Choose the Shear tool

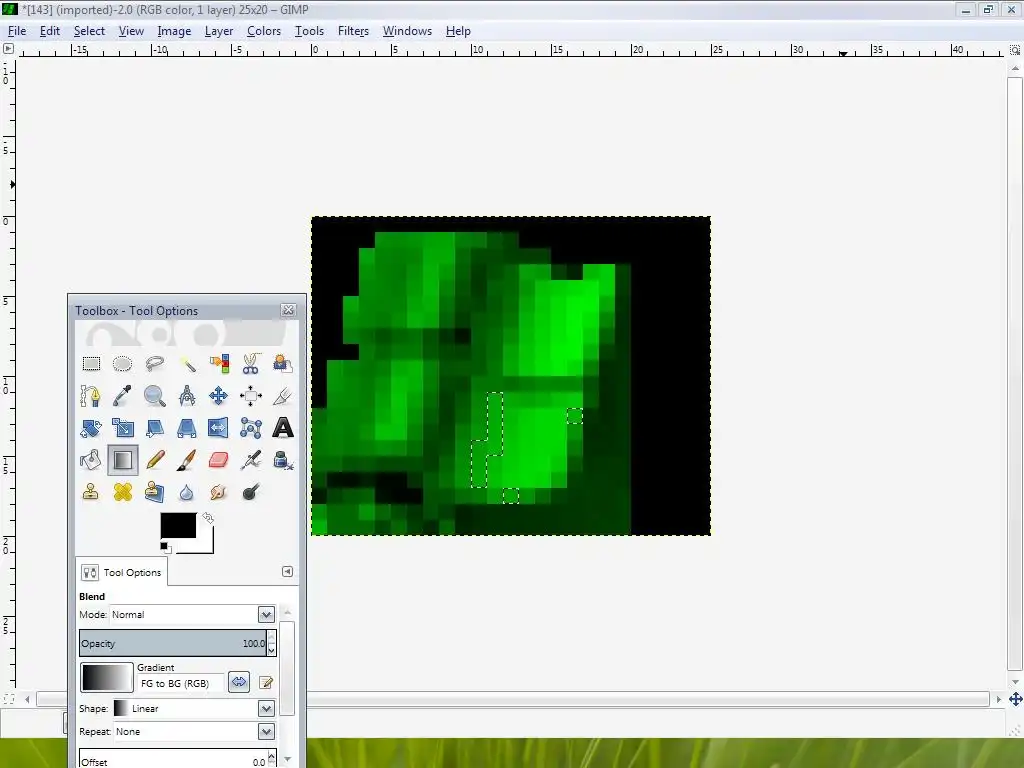coord(154,428)
